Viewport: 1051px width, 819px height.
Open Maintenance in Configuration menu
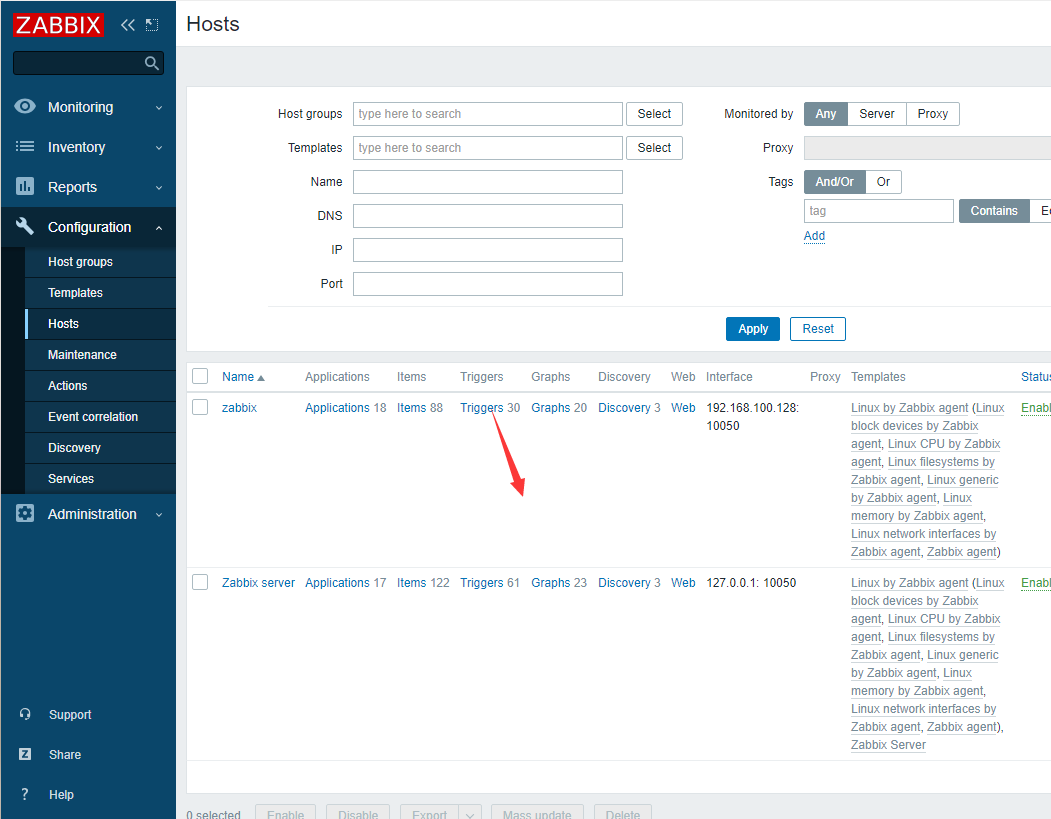point(101,355)
